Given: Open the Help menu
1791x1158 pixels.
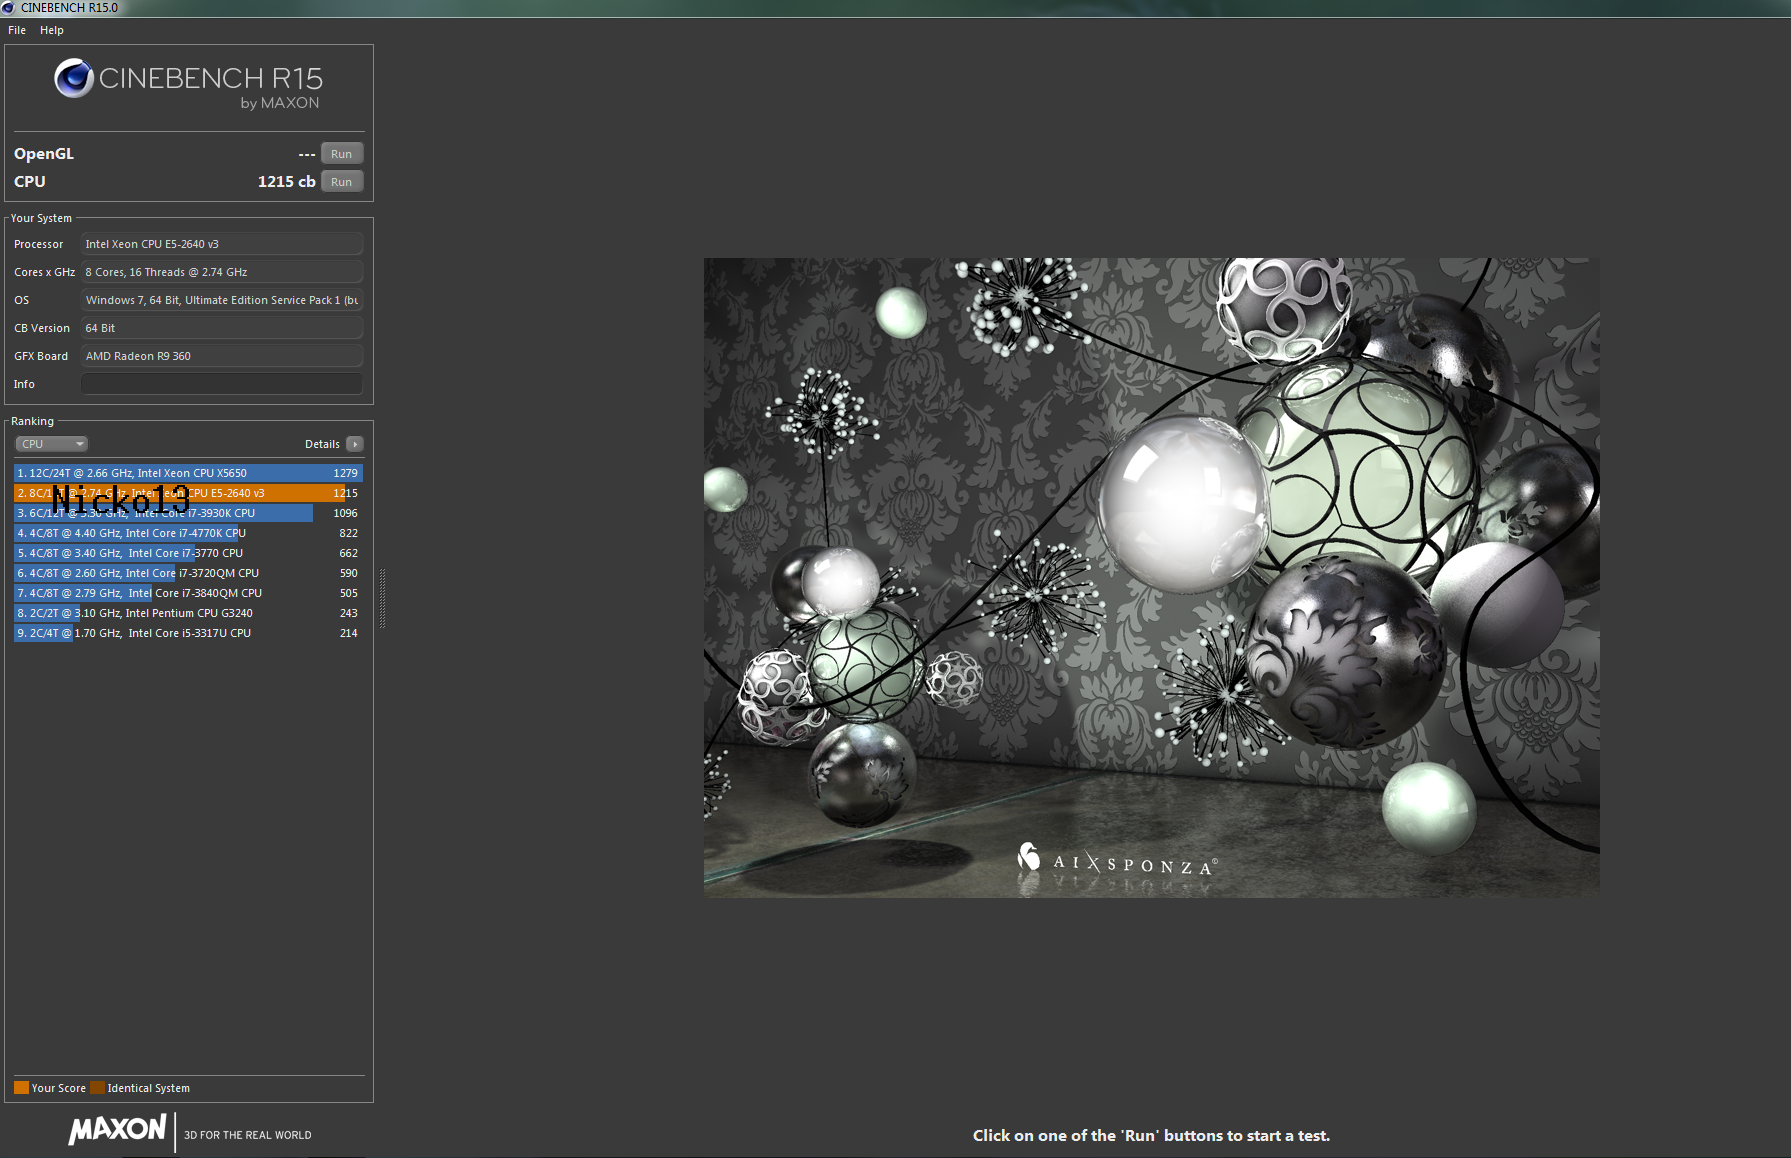Looking at the screenshot, I should 52,30.
